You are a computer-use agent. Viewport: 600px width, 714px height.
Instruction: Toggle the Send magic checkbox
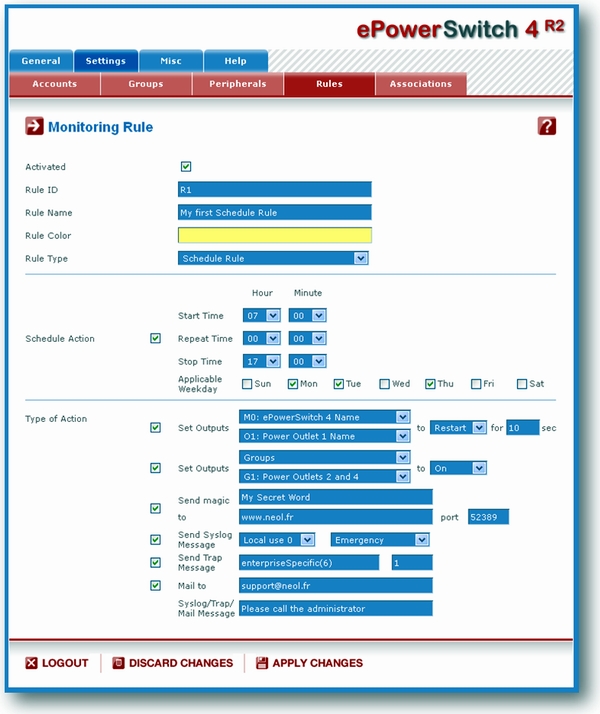coord(155,508)
